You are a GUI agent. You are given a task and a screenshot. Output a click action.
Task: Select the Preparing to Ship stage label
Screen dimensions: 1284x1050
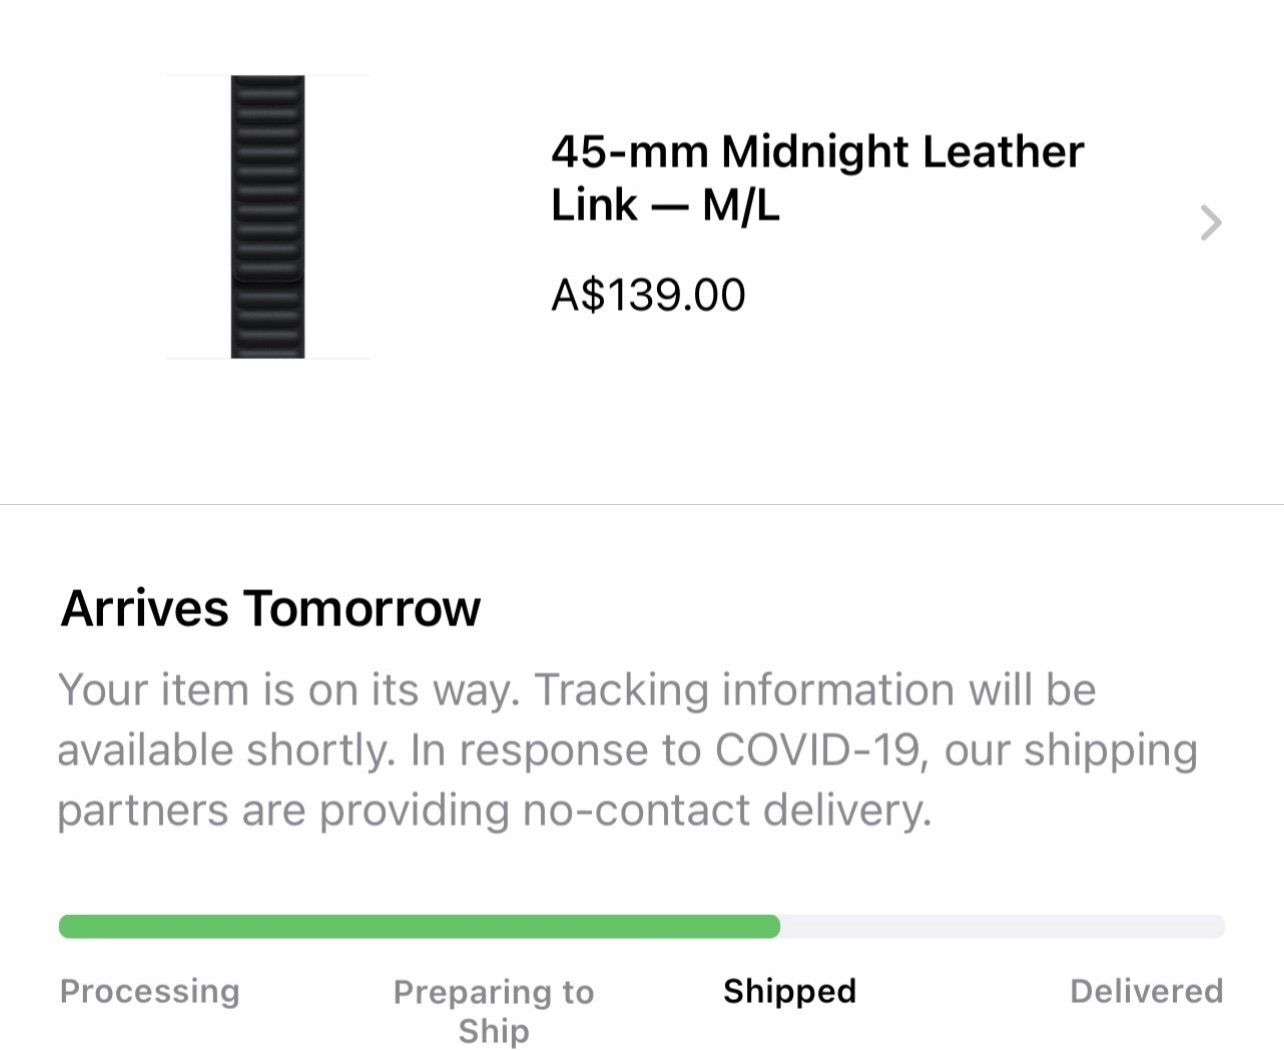click(x=494, y=1011)
